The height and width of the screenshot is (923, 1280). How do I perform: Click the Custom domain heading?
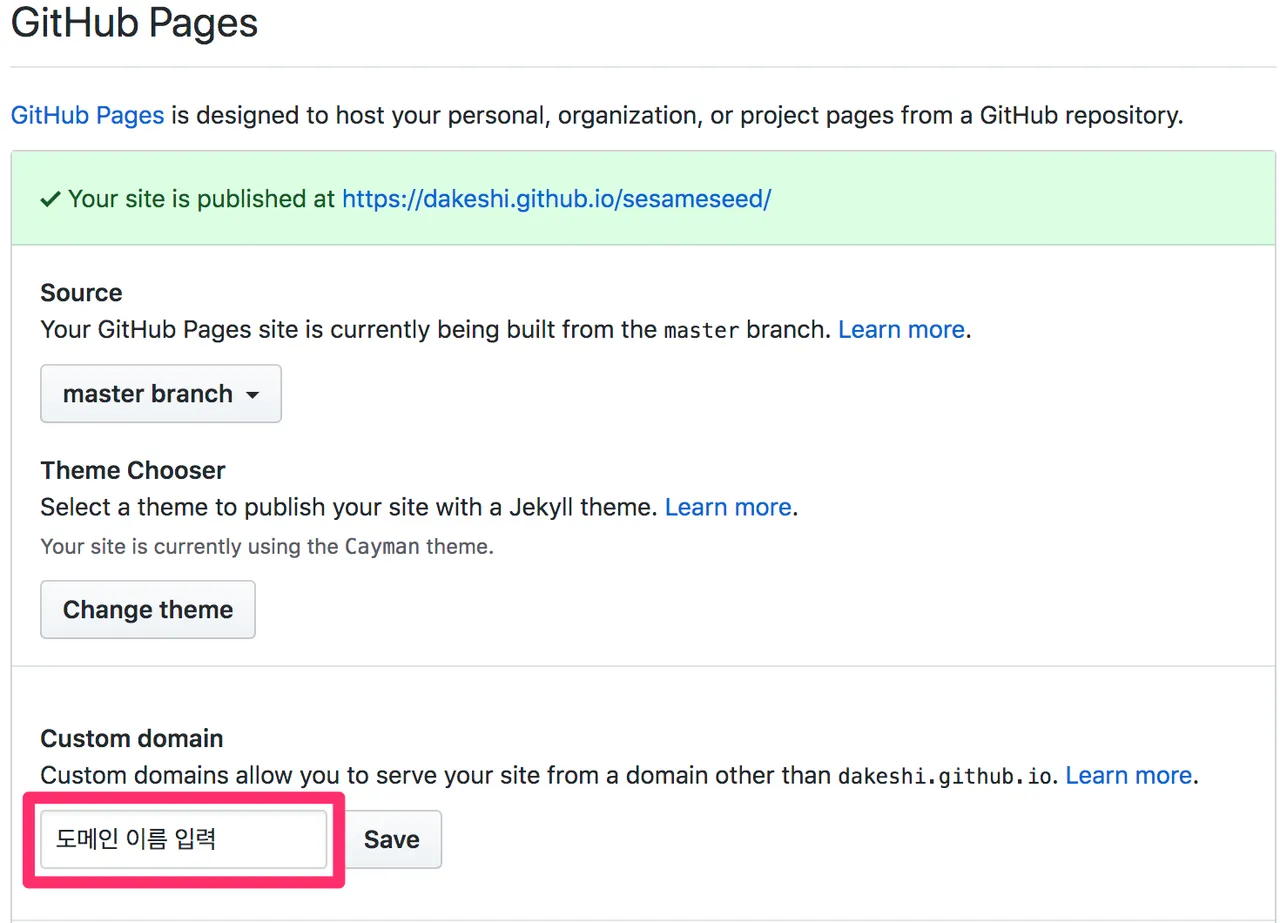click(x=132, y=739)
